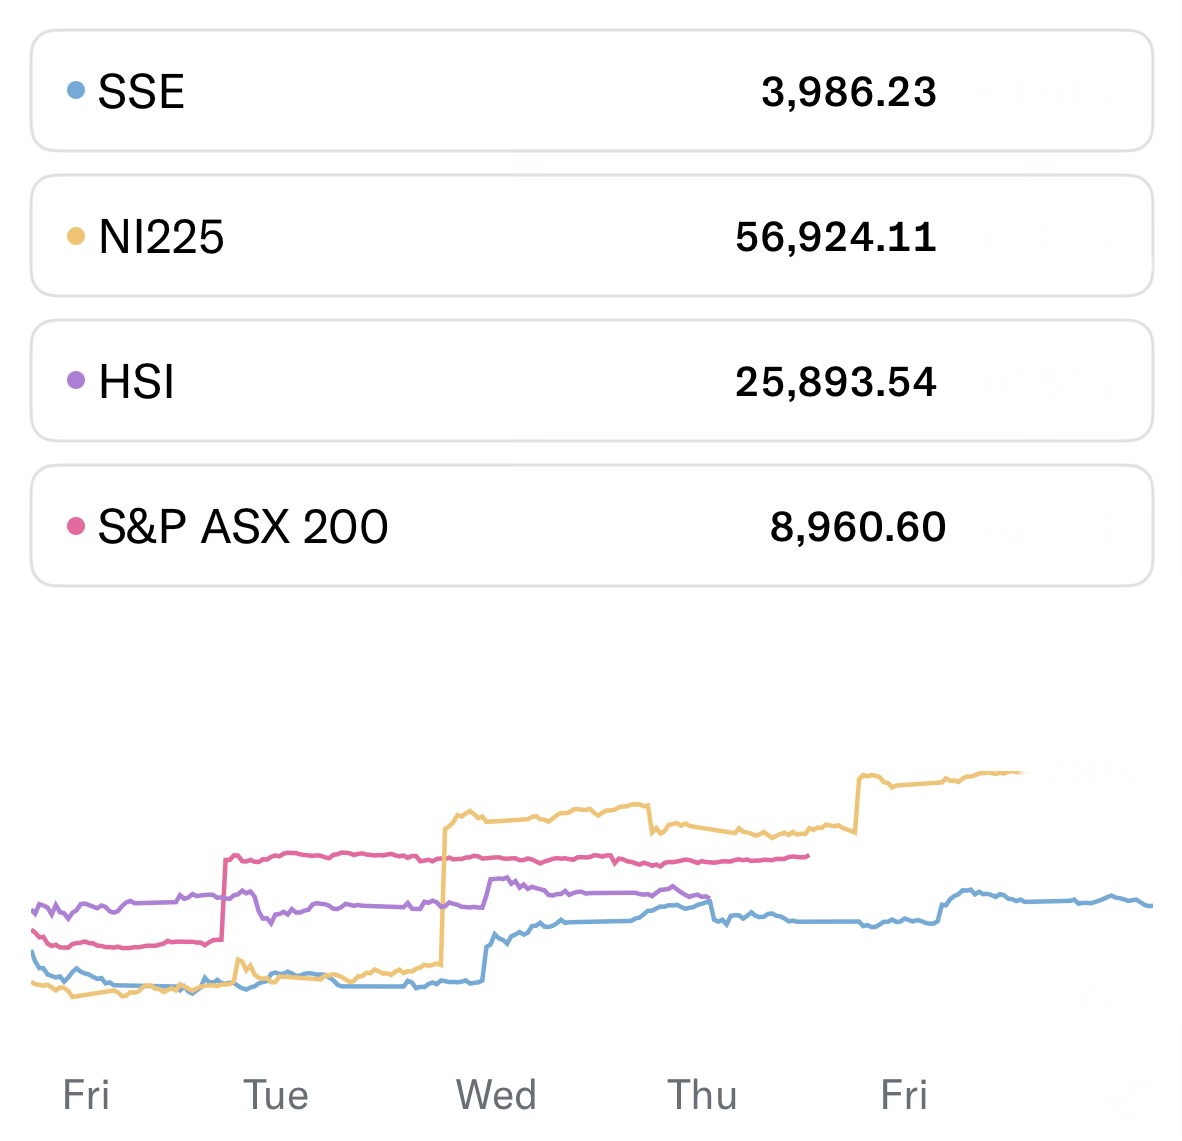This screenshot has height=1141, width=1182.
Task: Click the pink dot beside S&P ASX 200
Action: pos(75,526)
